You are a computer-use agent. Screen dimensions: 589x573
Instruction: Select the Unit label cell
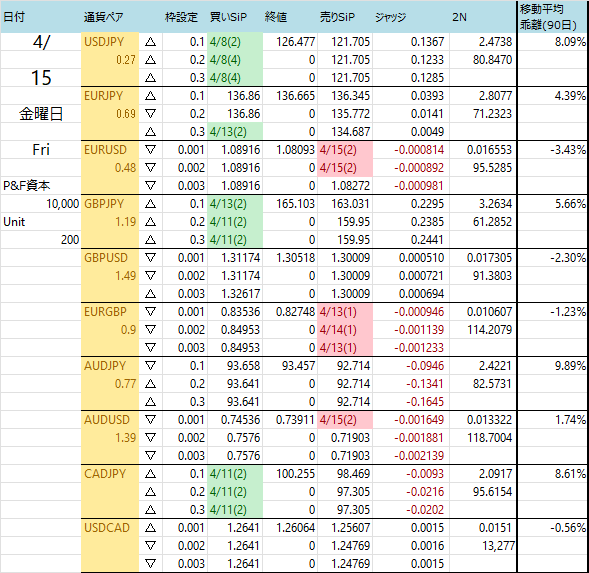tap(40, 222)
